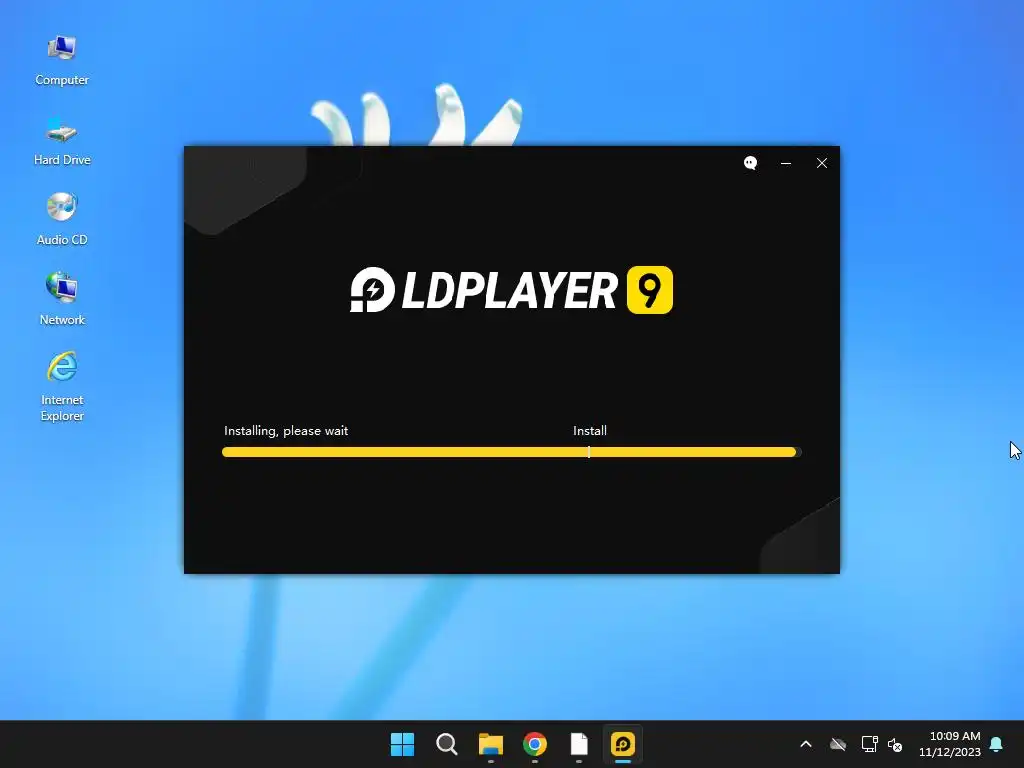Open the notifications bell icon

(x=997, y=744)
